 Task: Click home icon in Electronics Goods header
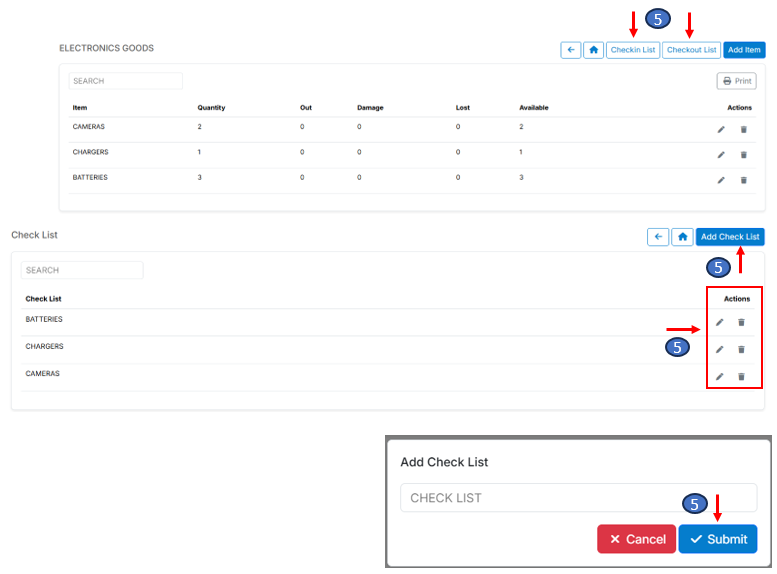click(593, 50)
